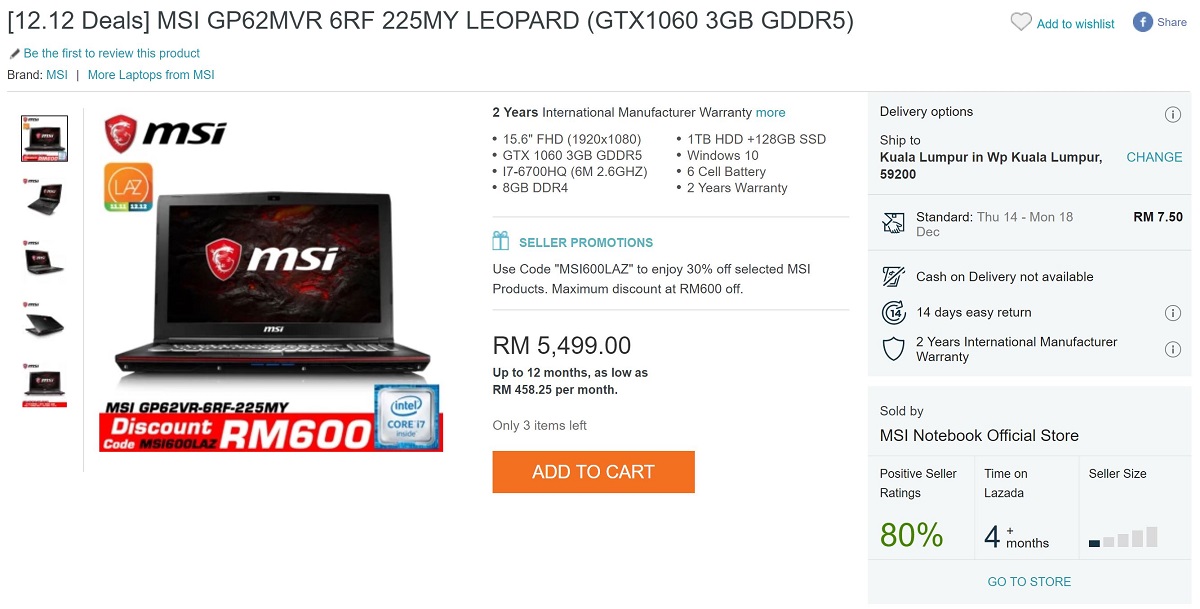
Task: Change the shipping location
Action: coord(1154,157)
